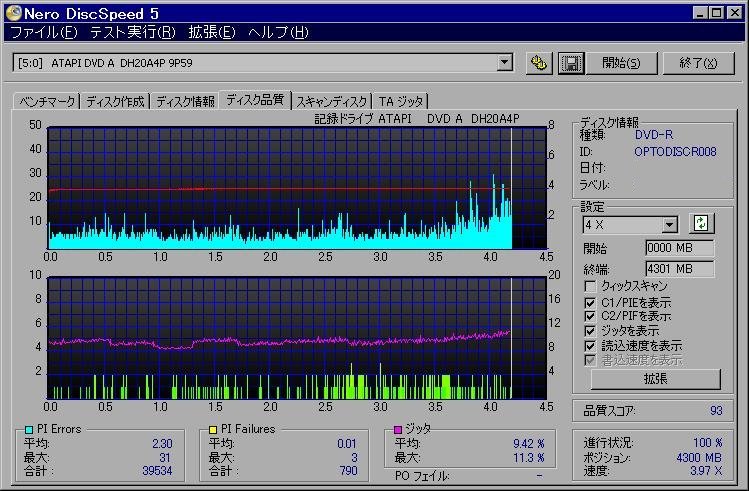Click the PO フェイル label
This screenshot has width=749, height=491.
click(x=422, y=476)
